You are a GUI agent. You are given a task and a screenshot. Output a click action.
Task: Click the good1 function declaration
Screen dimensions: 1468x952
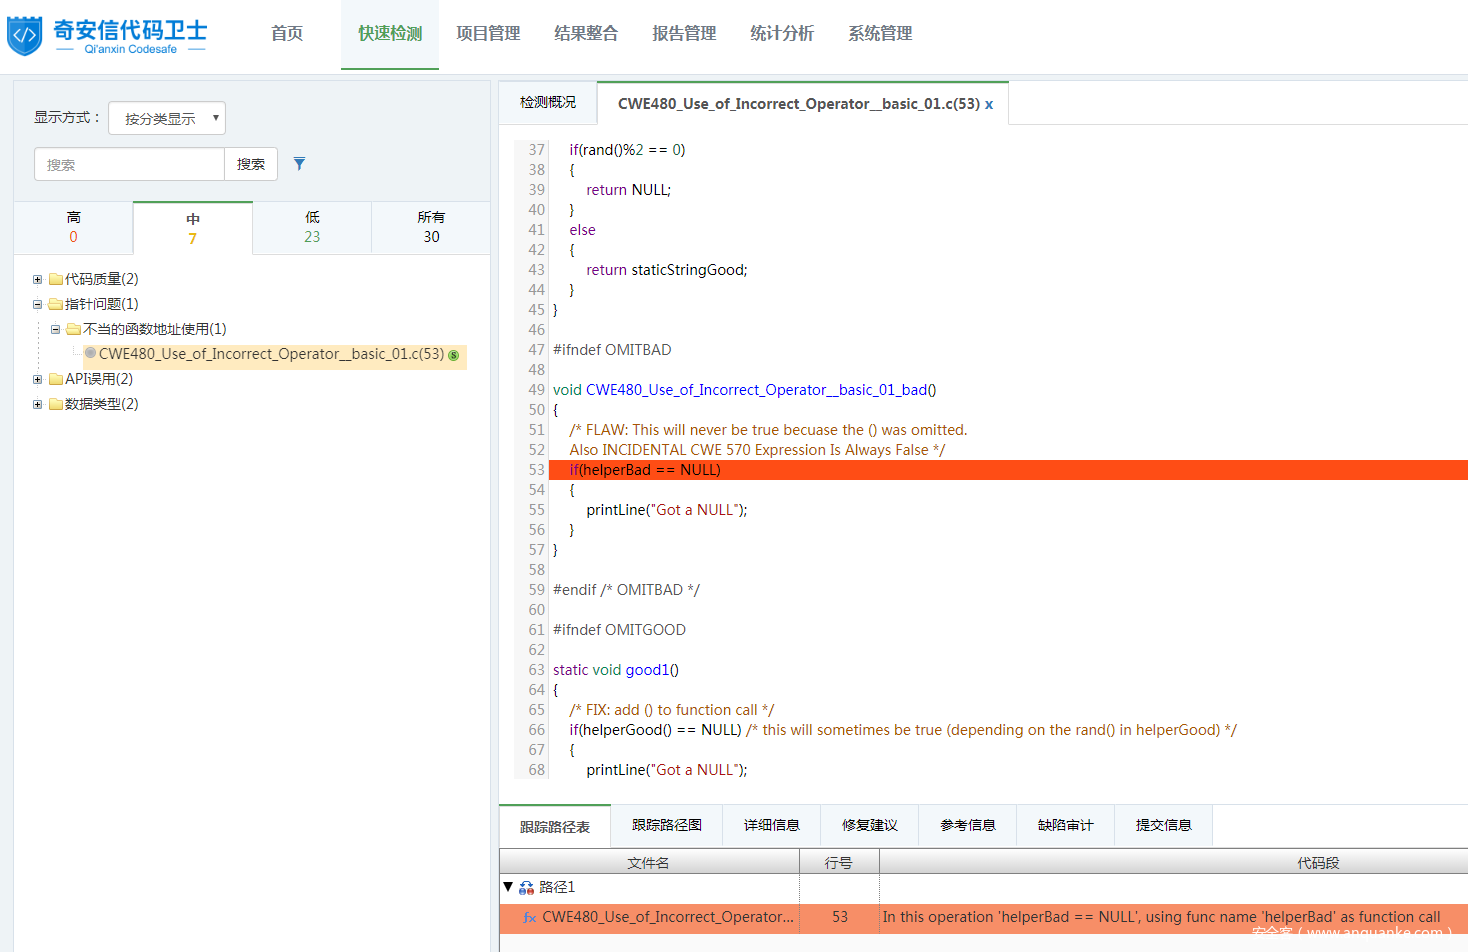click(x=616, y=670)
